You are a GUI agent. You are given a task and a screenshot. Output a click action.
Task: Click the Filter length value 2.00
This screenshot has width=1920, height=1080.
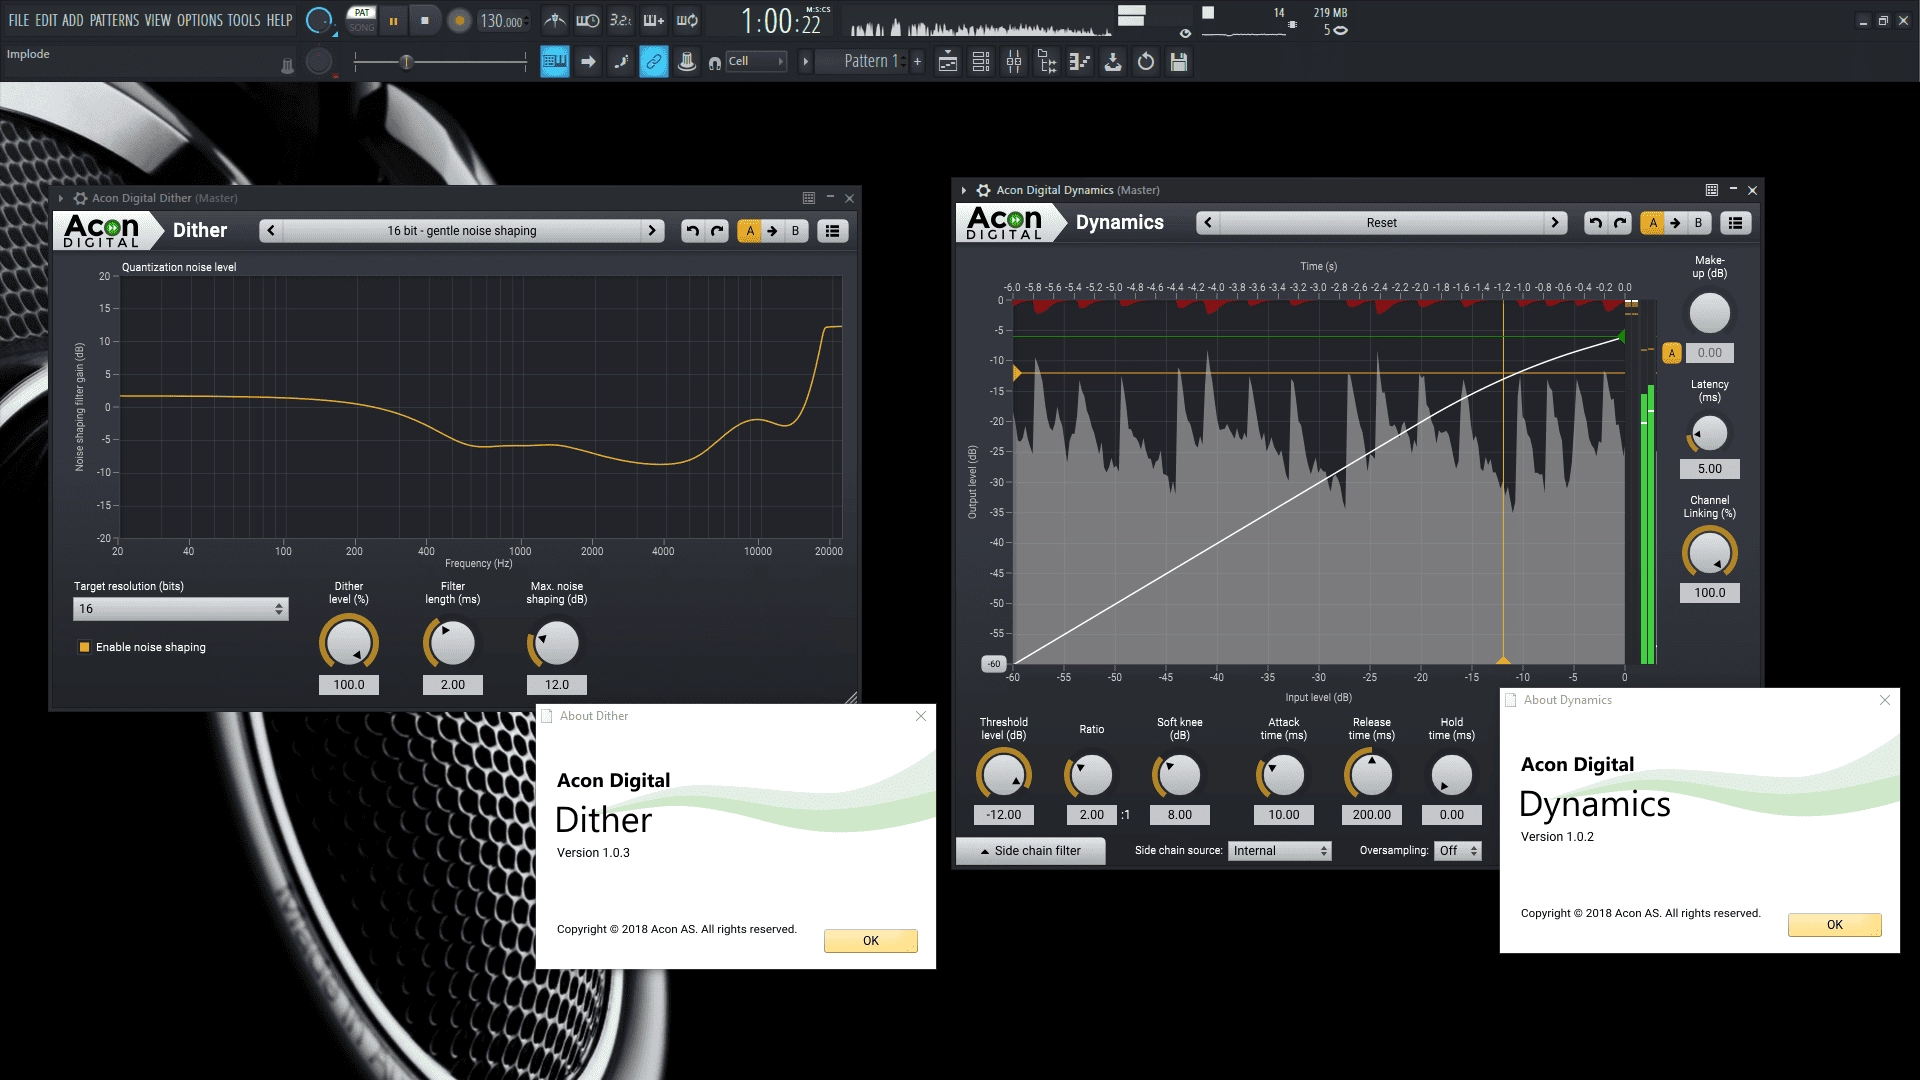pyautogui.click(x=453, y=685)
